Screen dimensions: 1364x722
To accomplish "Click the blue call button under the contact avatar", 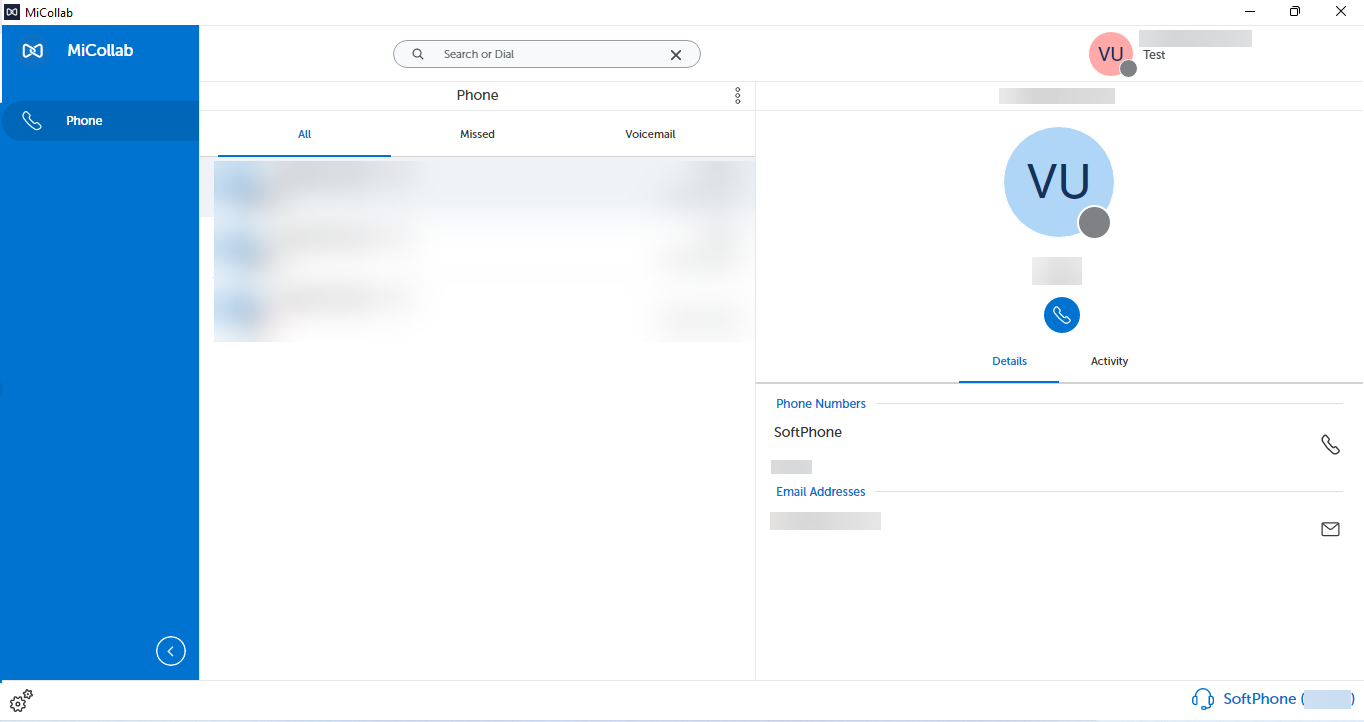I will coord(1061,315).
